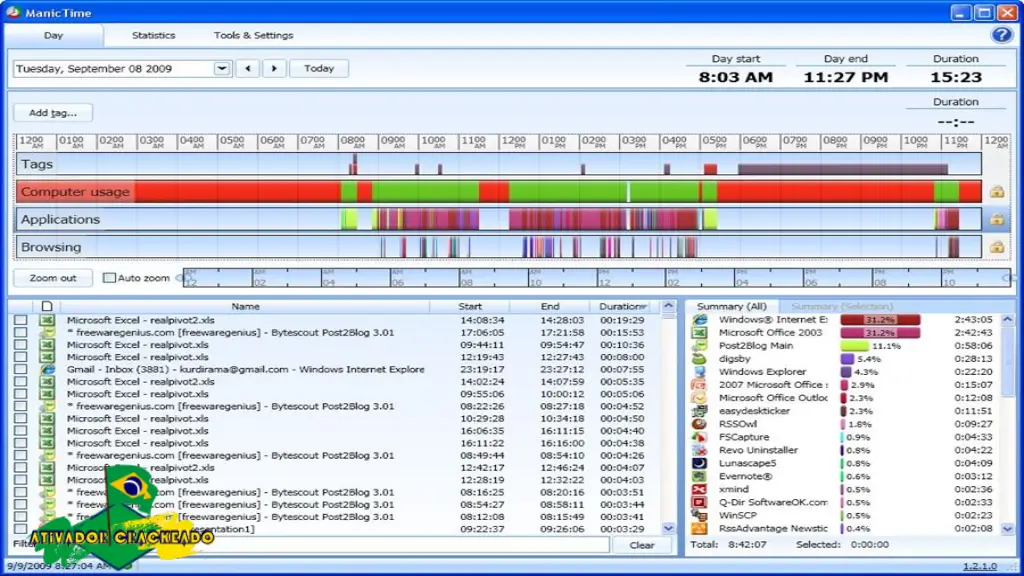Go to the next day arrow
The height and width of the screenshot is (576, 1024).
pos(274,68)
